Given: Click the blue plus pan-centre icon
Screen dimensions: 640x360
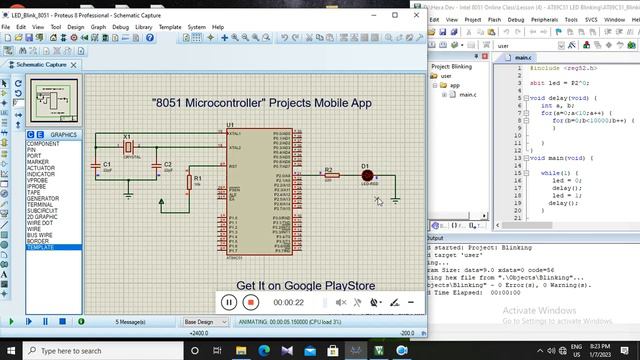Looking at the screenshot, I should click(x=224, y=38).
